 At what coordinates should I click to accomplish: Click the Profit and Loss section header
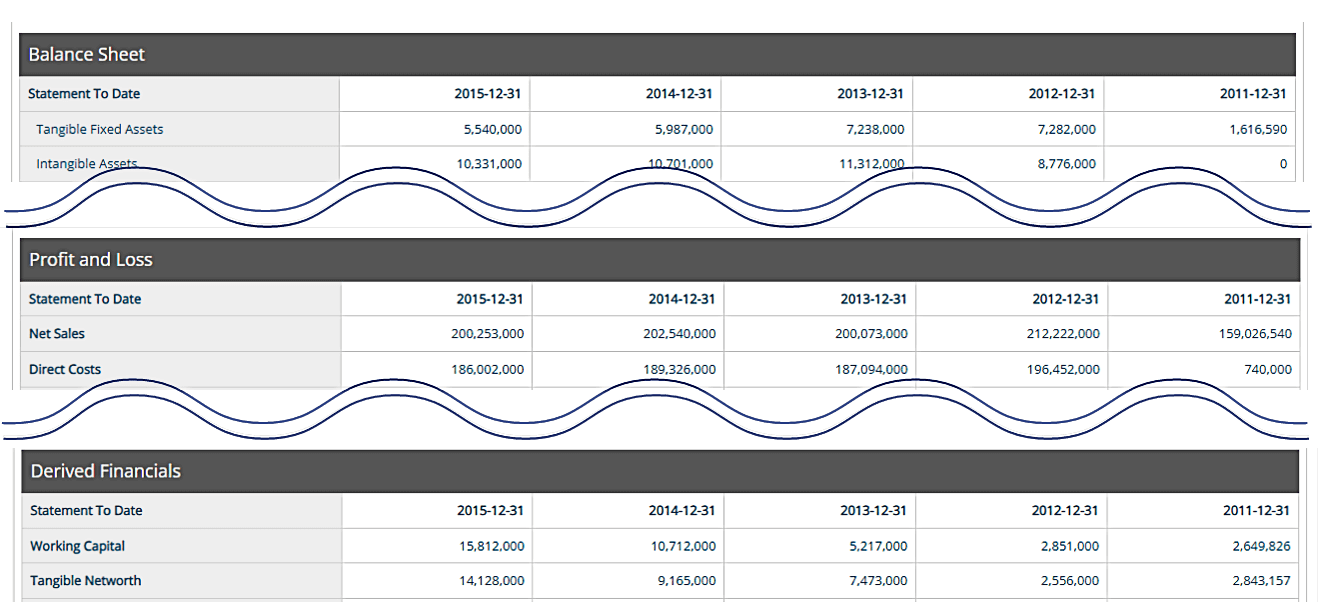click(659, 260)
